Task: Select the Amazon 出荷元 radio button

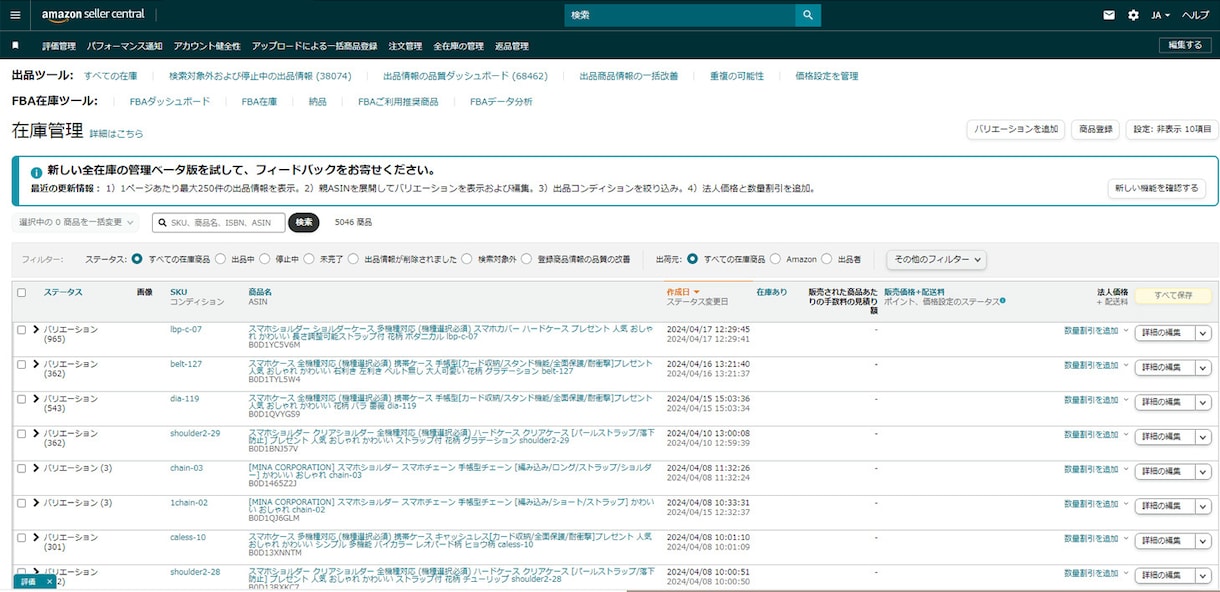Action: 775,259
